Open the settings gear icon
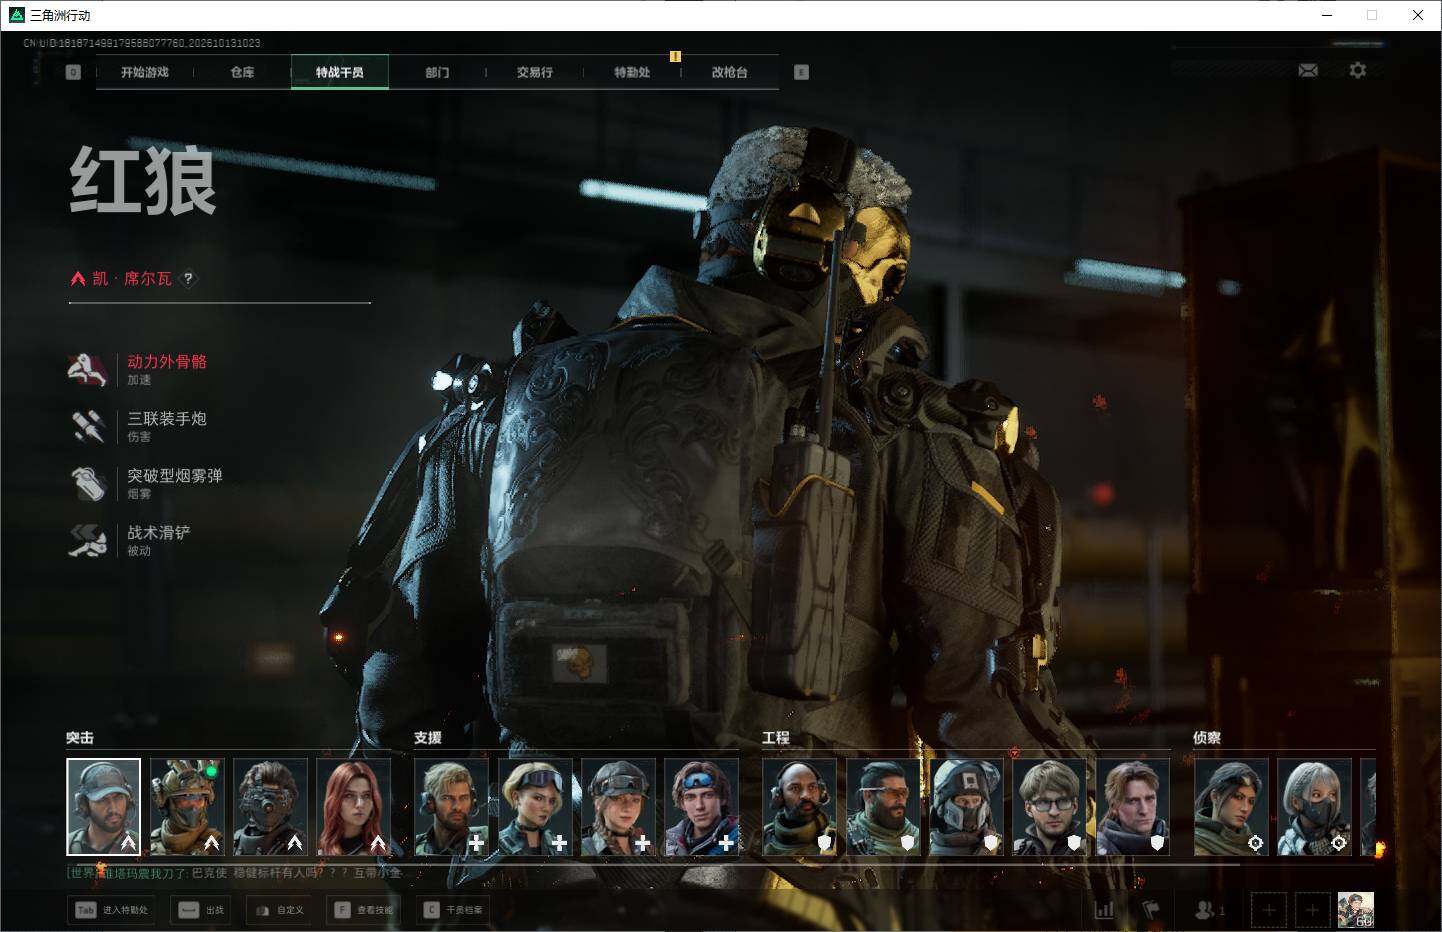1442x932 pixels. [x=1357, y=70]
